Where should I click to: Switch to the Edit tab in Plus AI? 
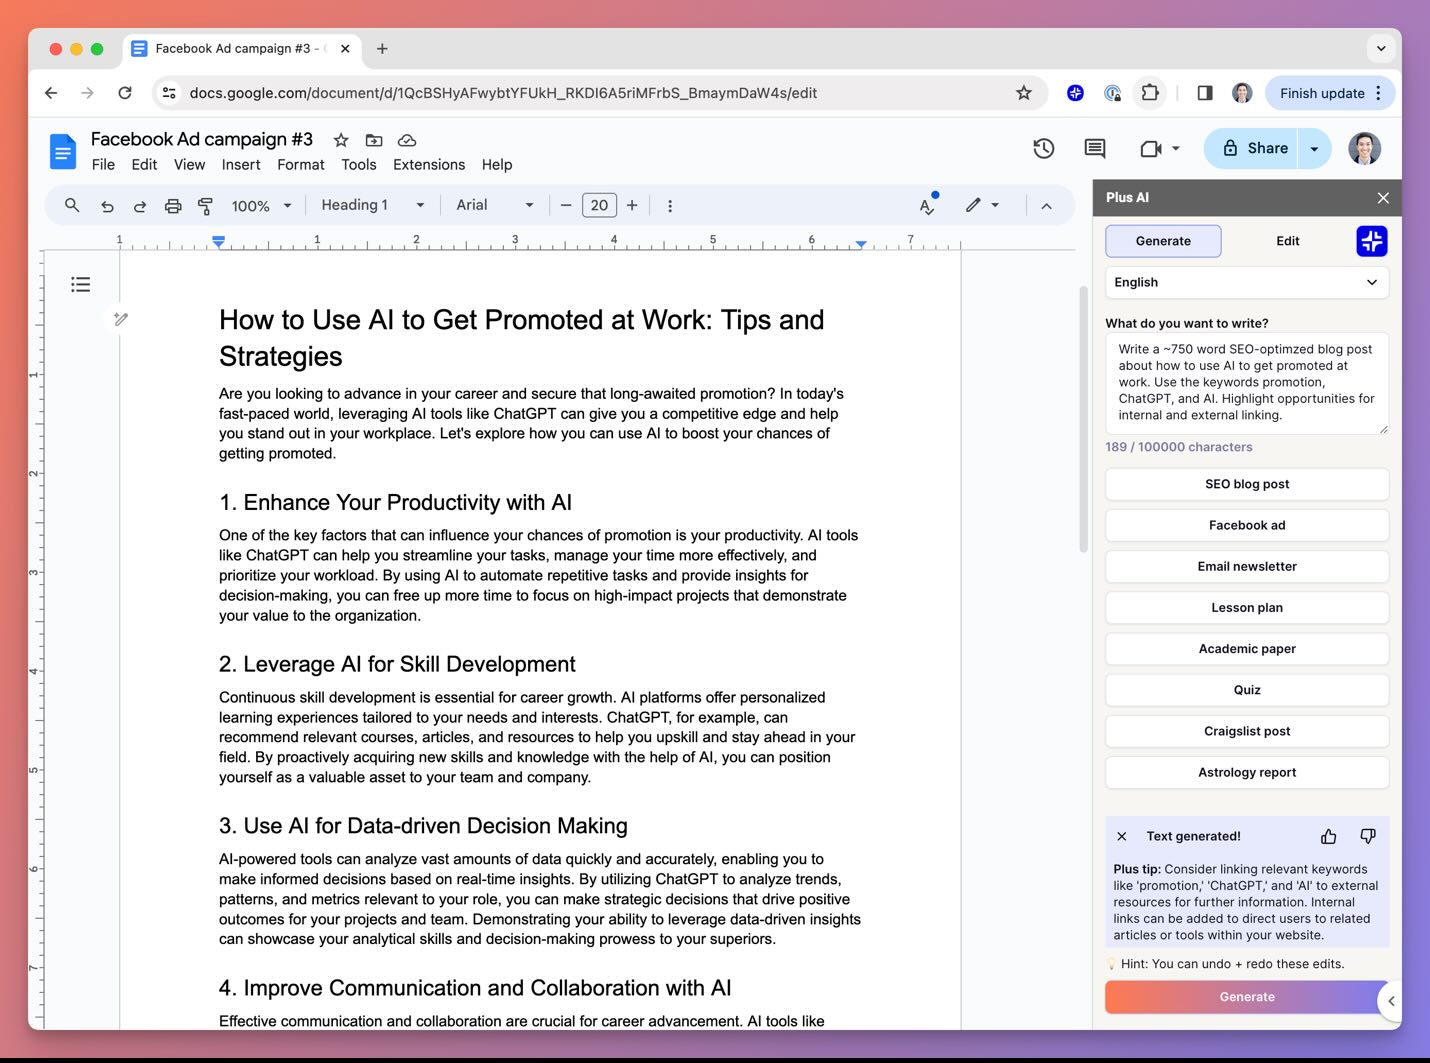(1287, 241)
